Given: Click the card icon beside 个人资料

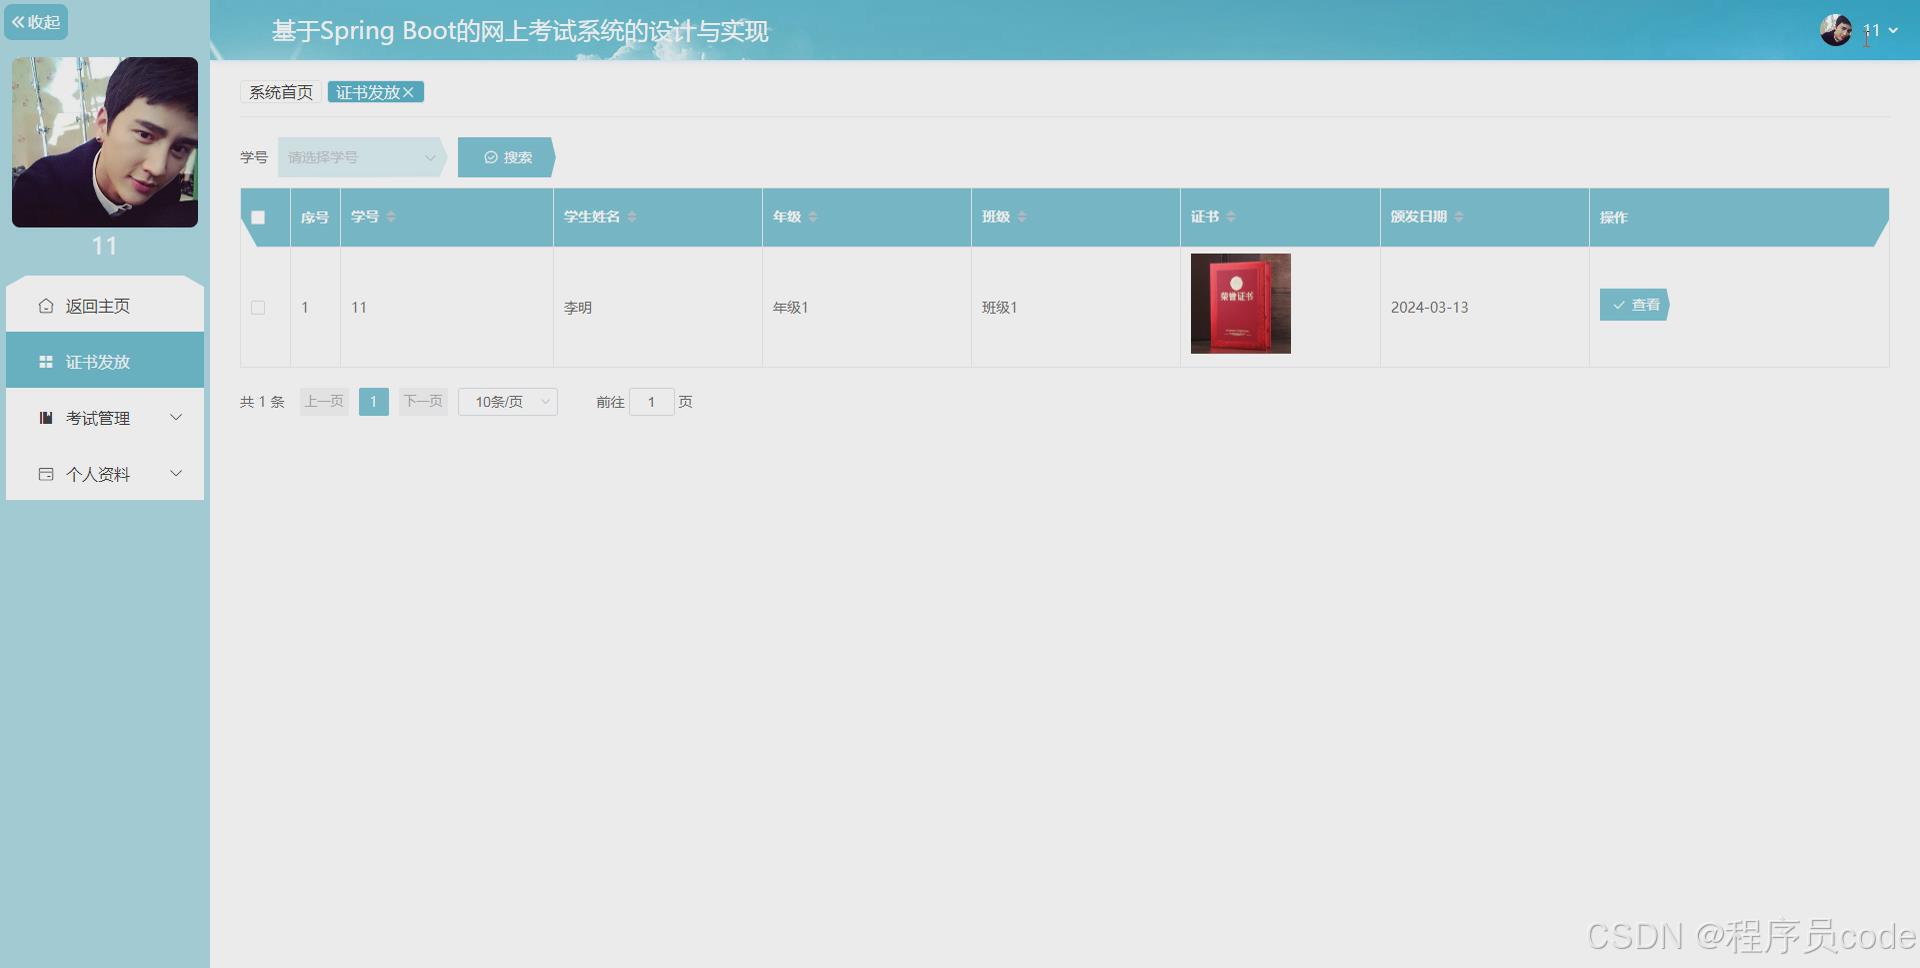Looking at the screenshot, I should pyautogui.click(x=46, y=474).
